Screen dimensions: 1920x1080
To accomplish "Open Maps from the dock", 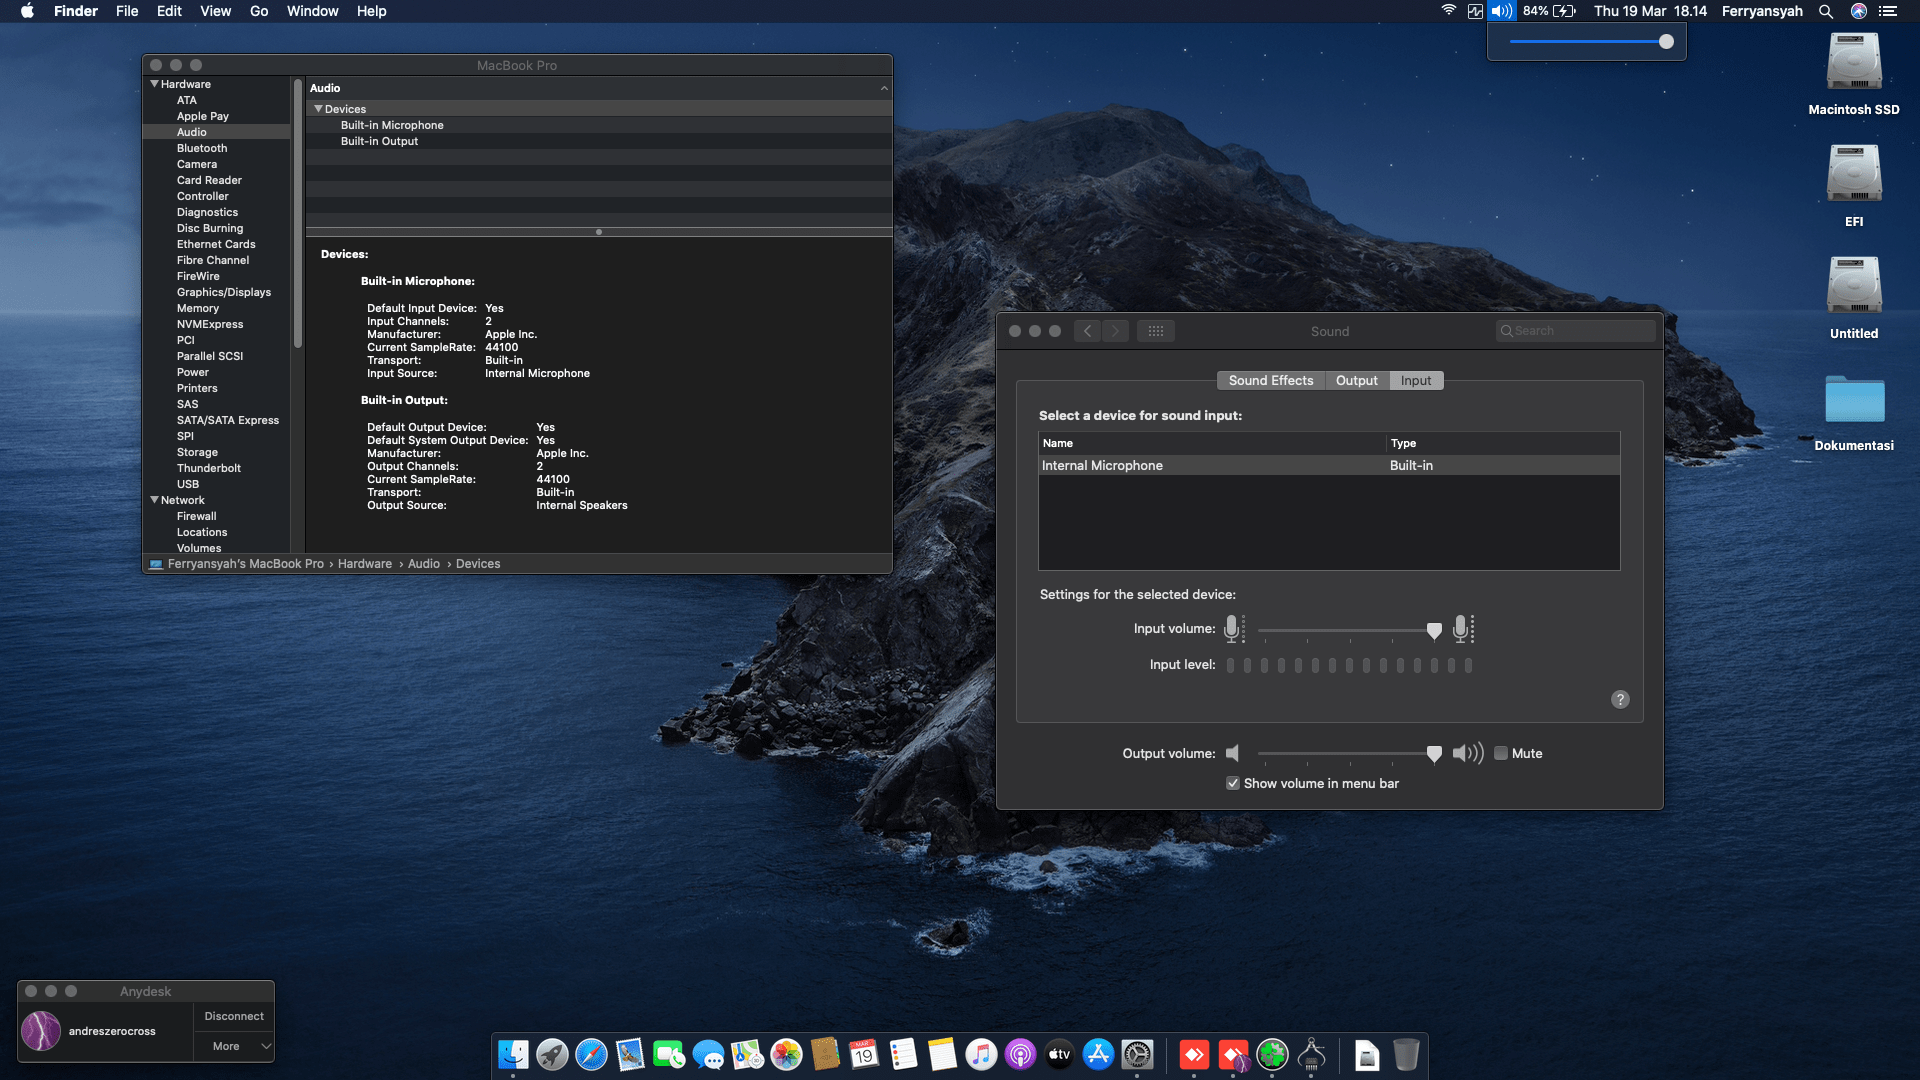I will (747, 1054).
